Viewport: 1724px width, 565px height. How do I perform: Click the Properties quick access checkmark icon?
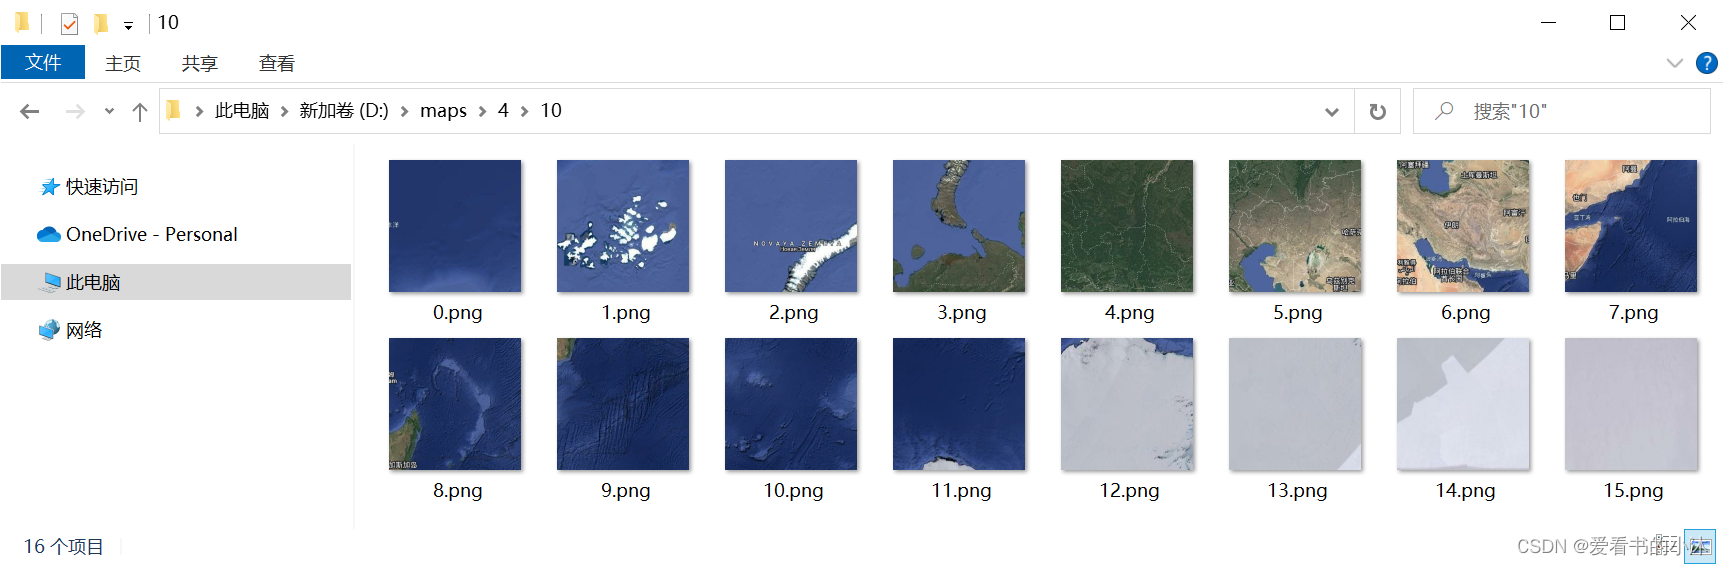(69, 23)
